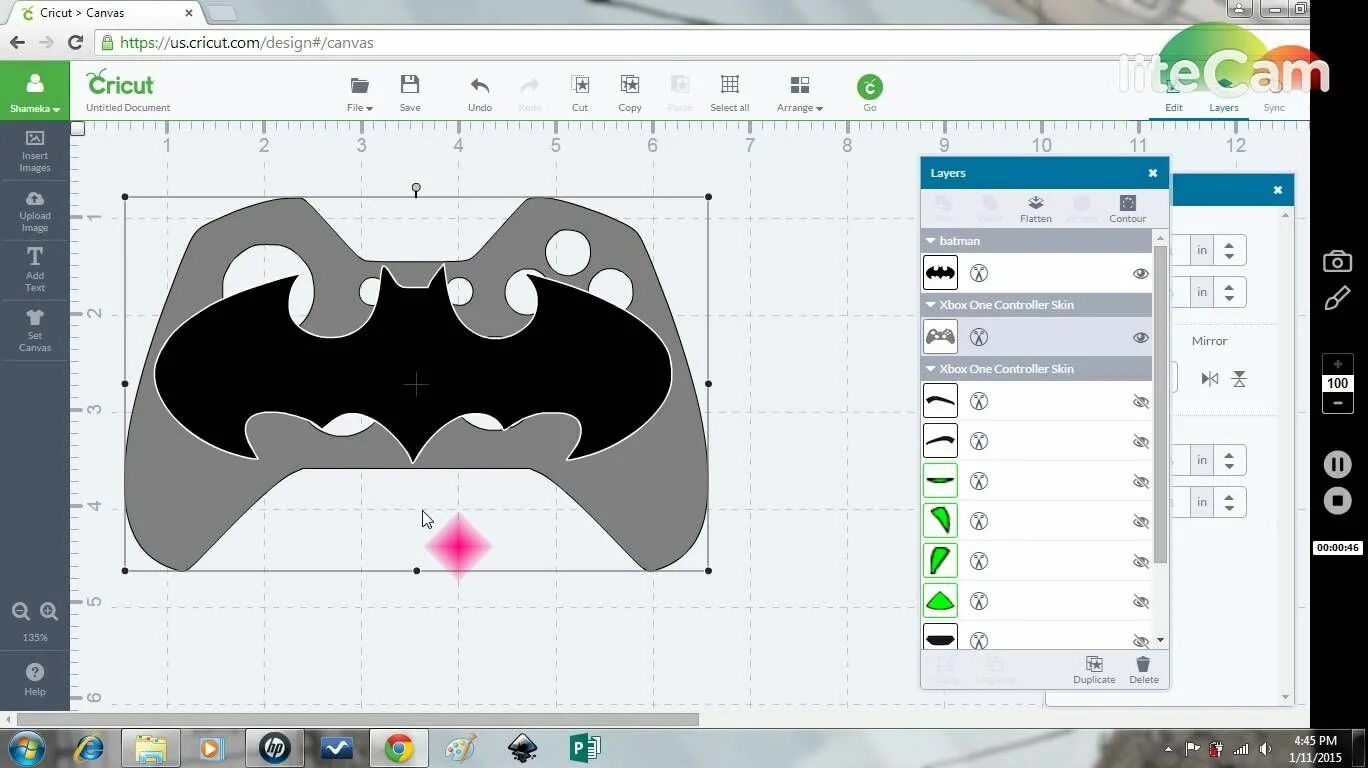
Task: Show the left-leaning green wedge layer
Action: click(x=1140, y=521)
